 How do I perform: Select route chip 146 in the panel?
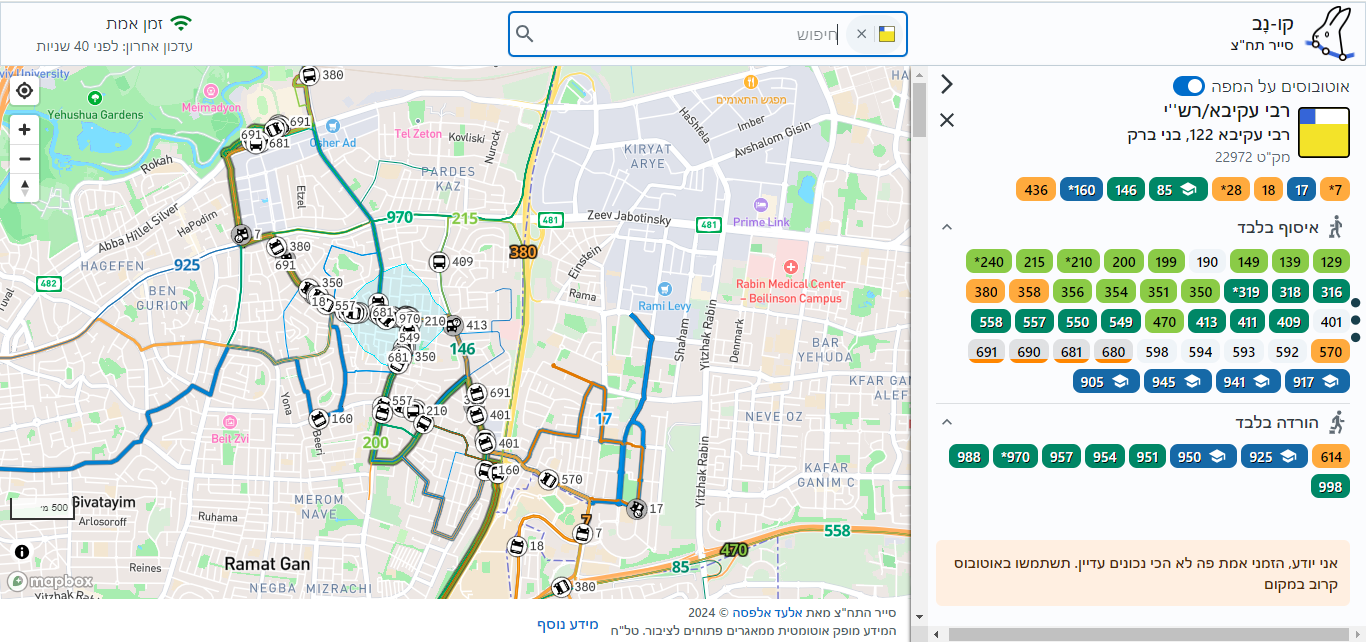(x=1125, y=189)
